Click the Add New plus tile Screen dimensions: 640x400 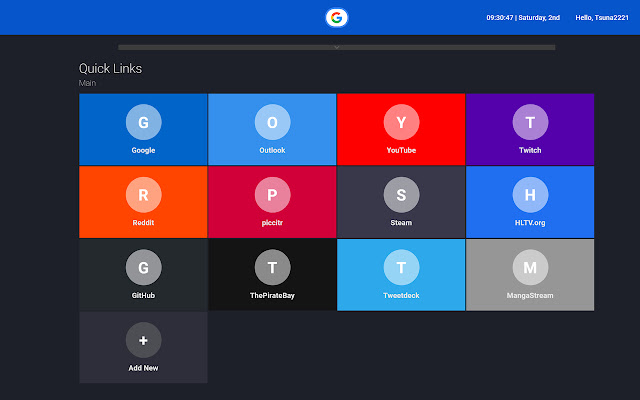pos(143,347)
